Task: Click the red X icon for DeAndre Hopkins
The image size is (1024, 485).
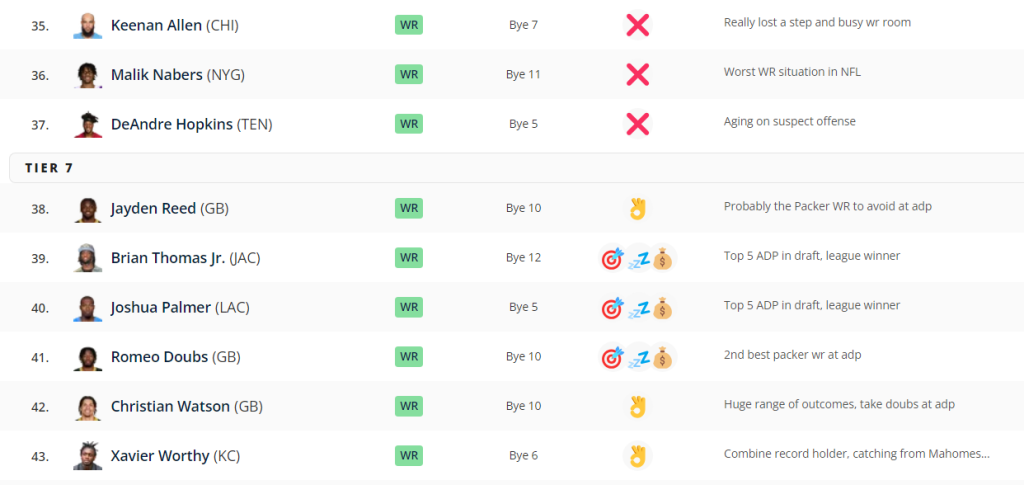Action: [x=637, y=124]
